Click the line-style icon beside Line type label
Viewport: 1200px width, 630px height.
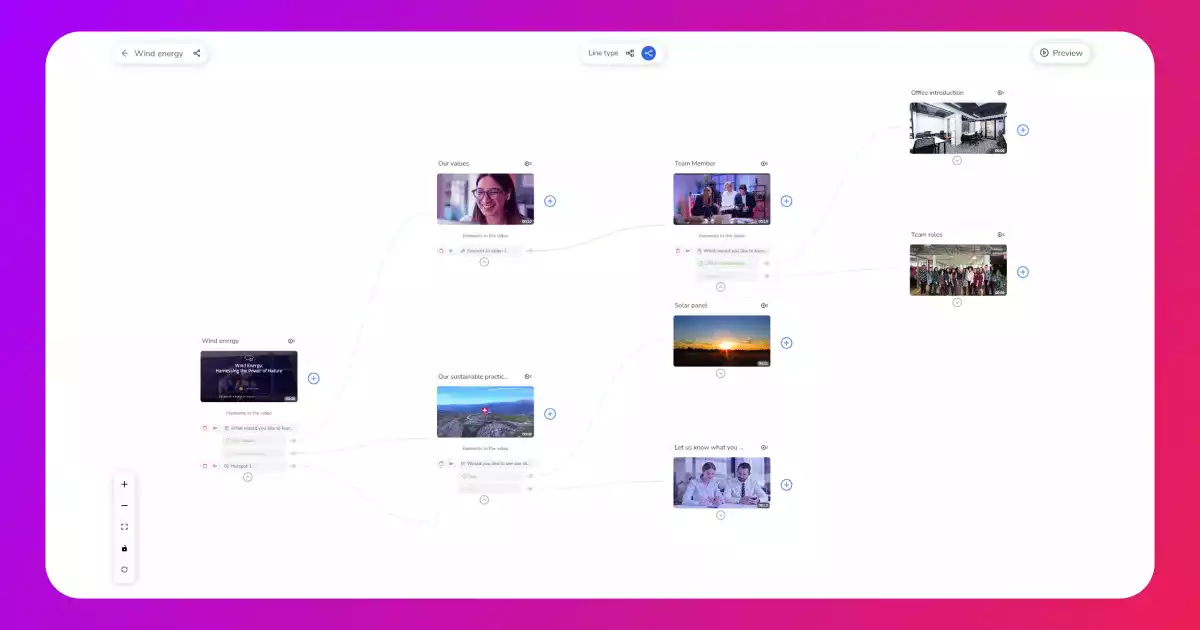click(x=629, y=52)
